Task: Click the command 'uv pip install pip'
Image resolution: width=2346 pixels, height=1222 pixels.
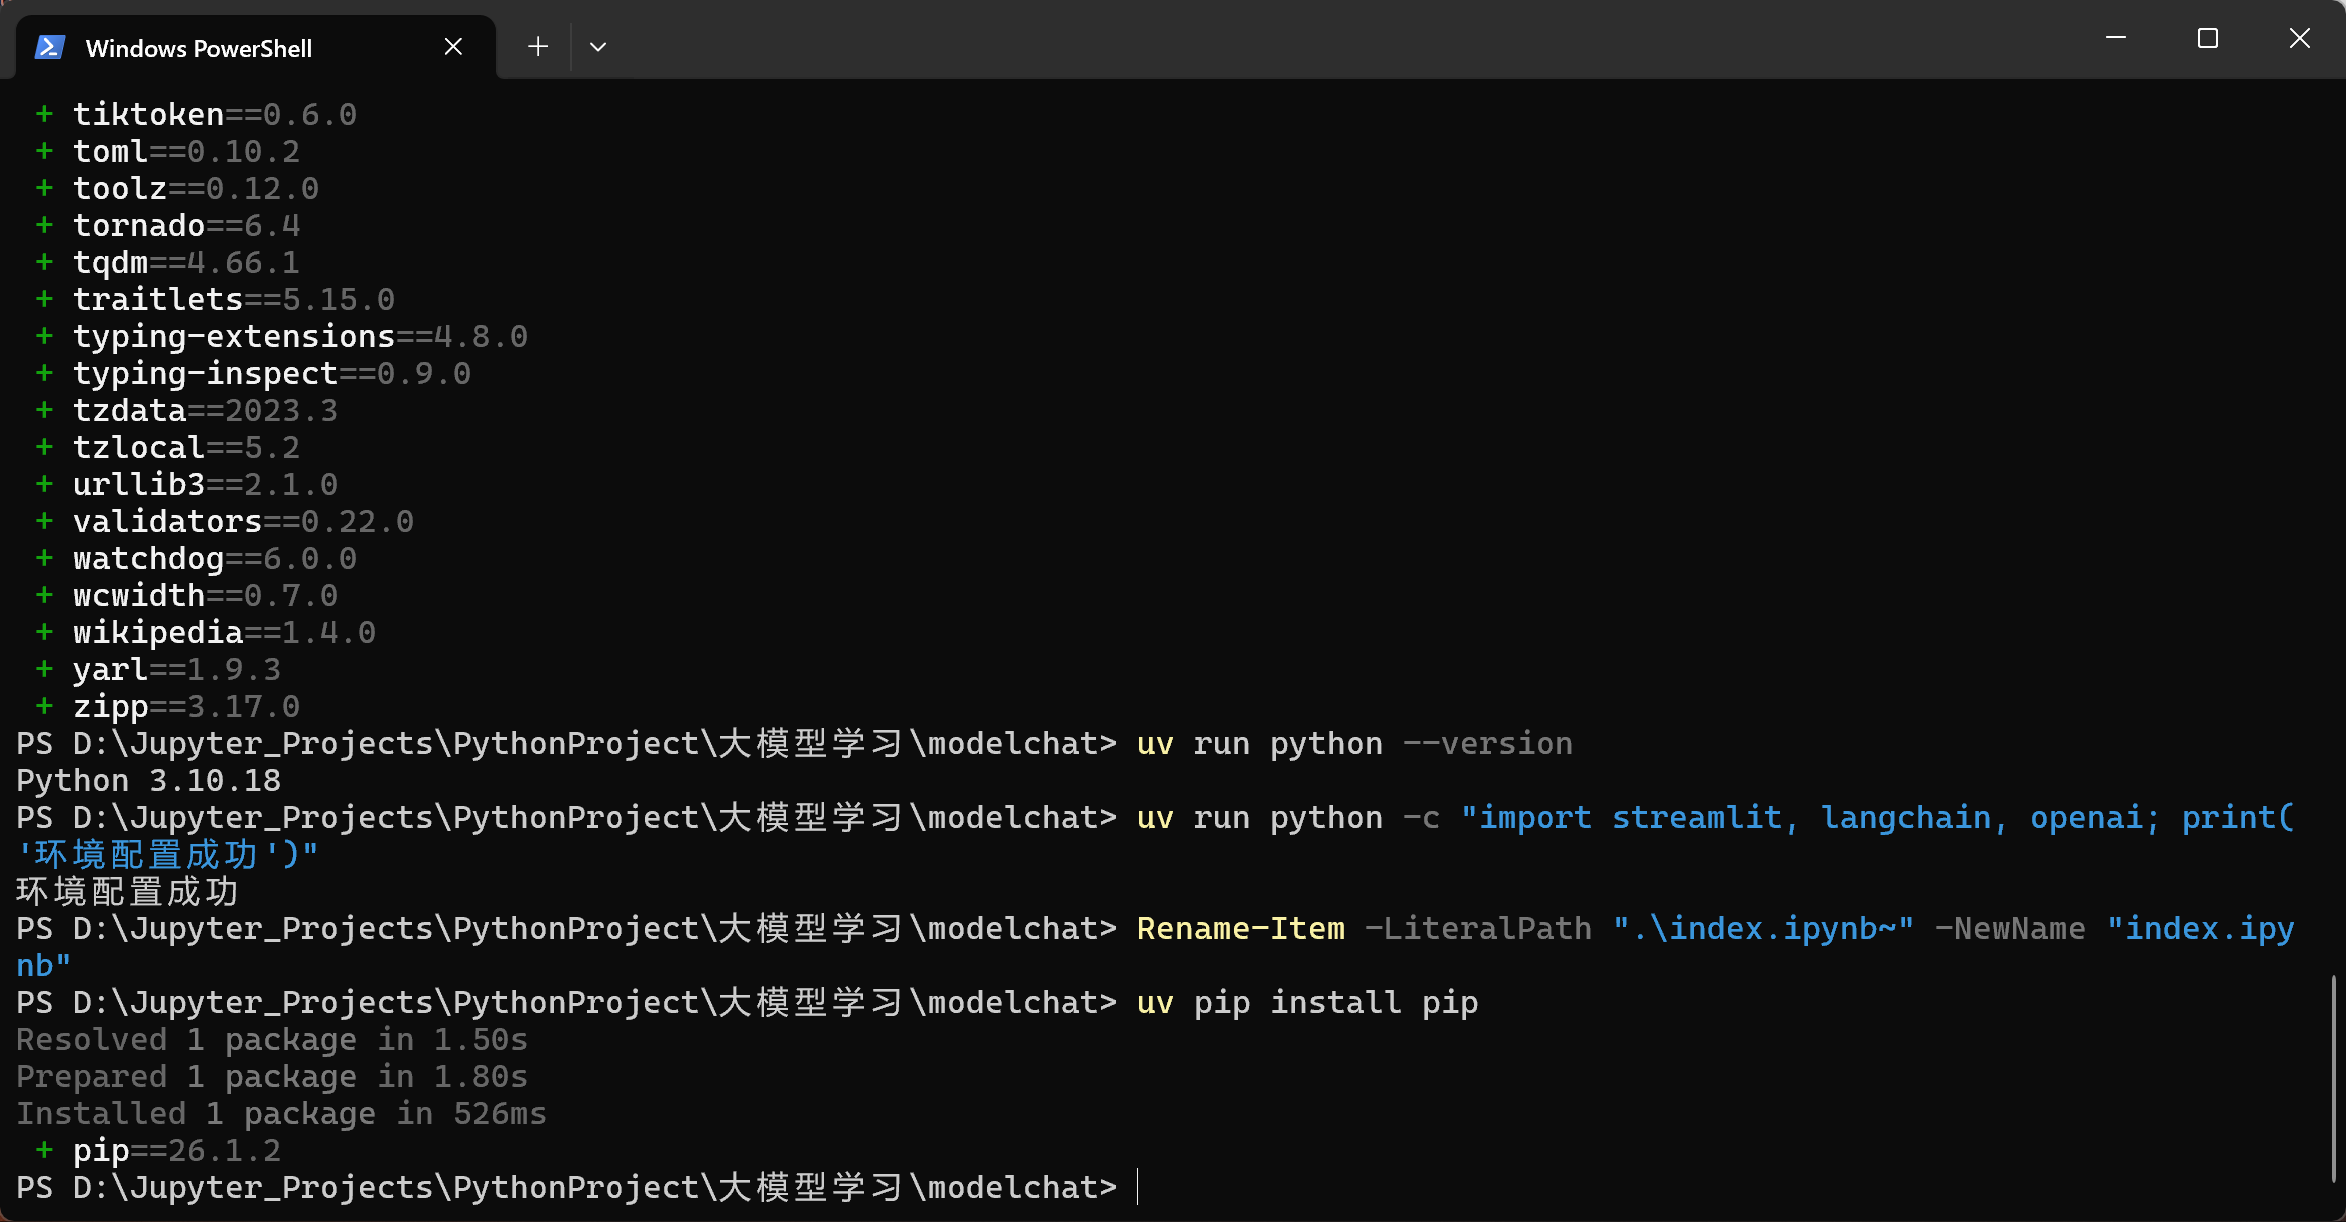Action: click(1308, 1002)
